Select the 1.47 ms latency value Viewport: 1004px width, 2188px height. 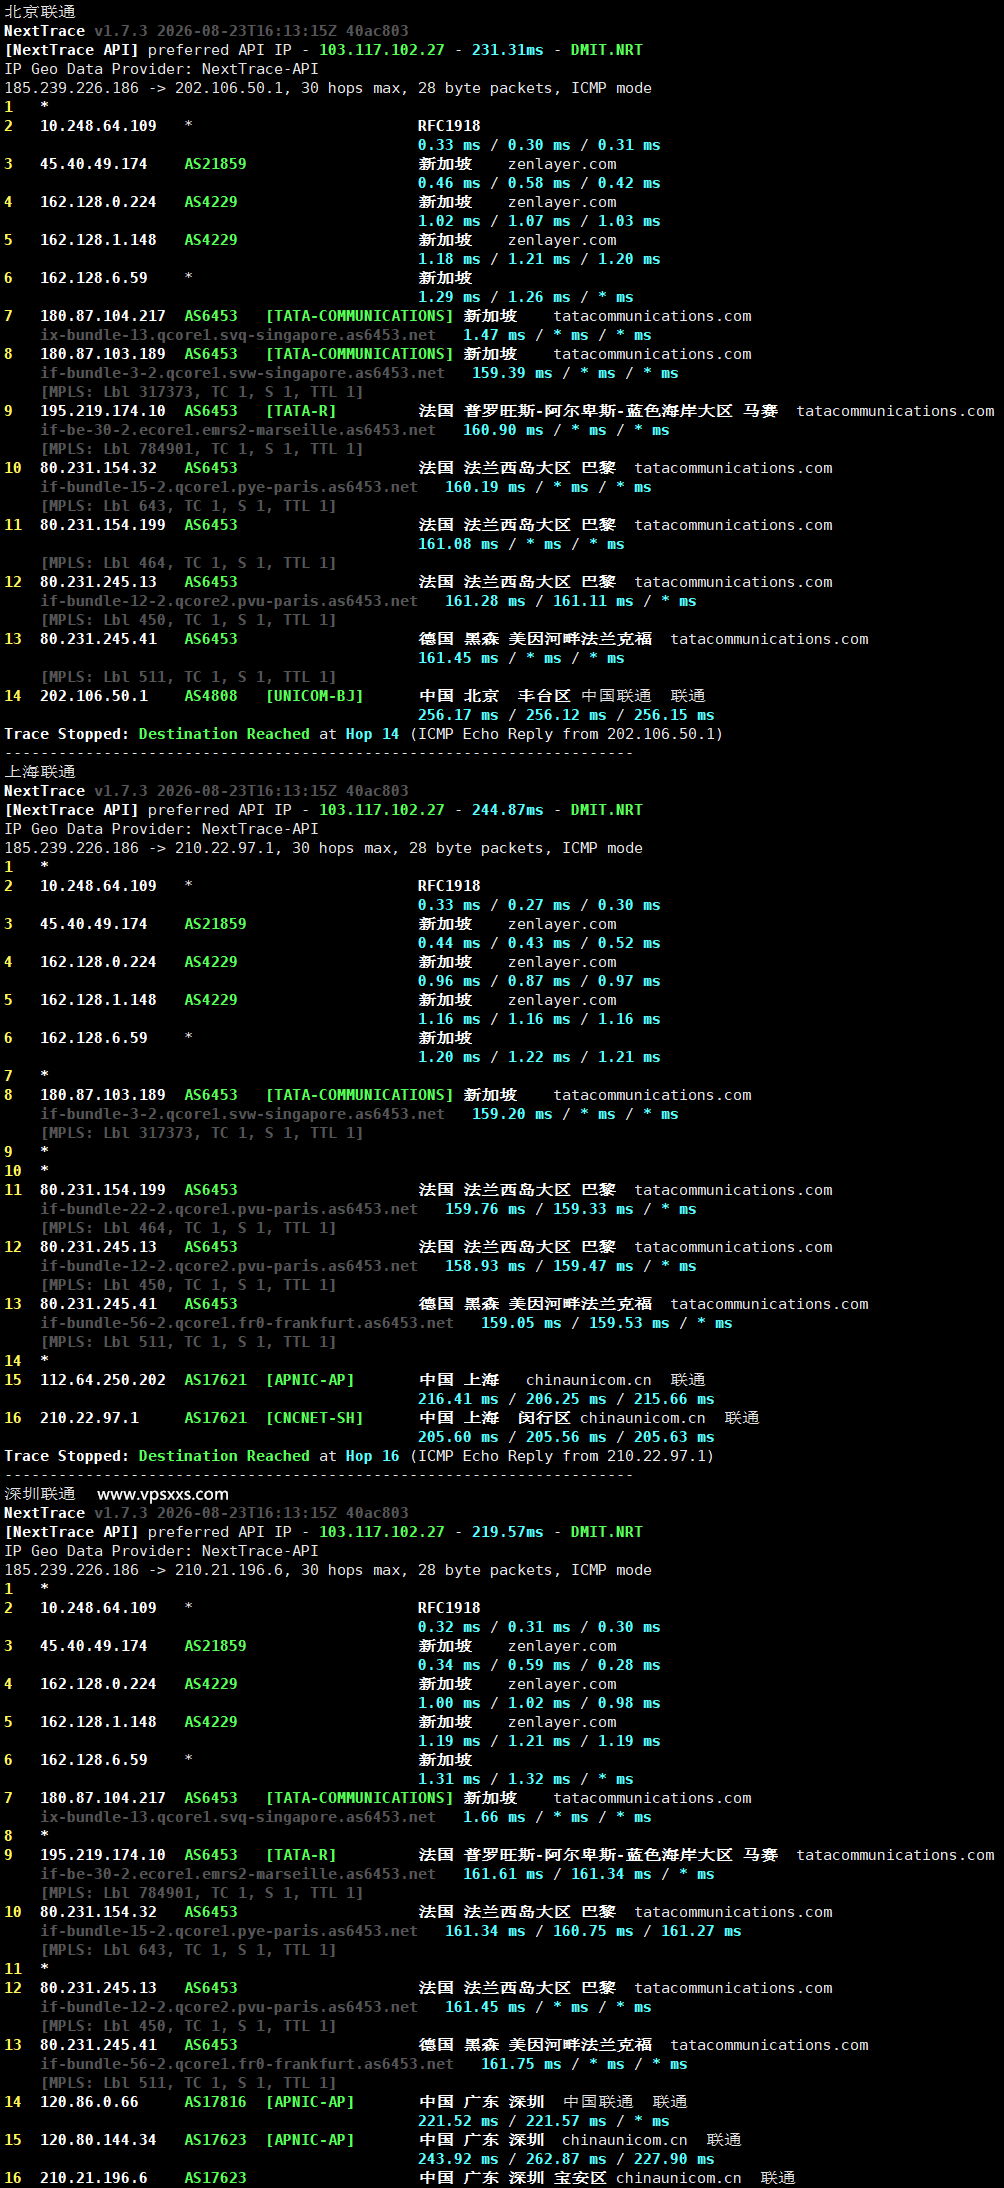click(x=494, y=335)
